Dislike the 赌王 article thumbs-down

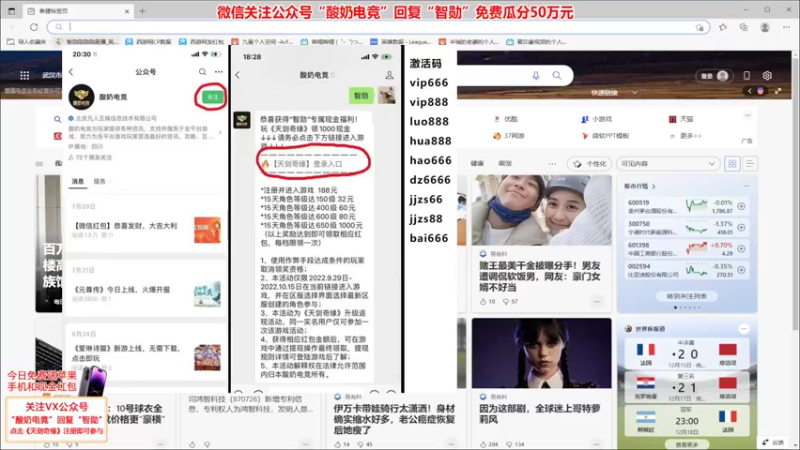(506, 302)
